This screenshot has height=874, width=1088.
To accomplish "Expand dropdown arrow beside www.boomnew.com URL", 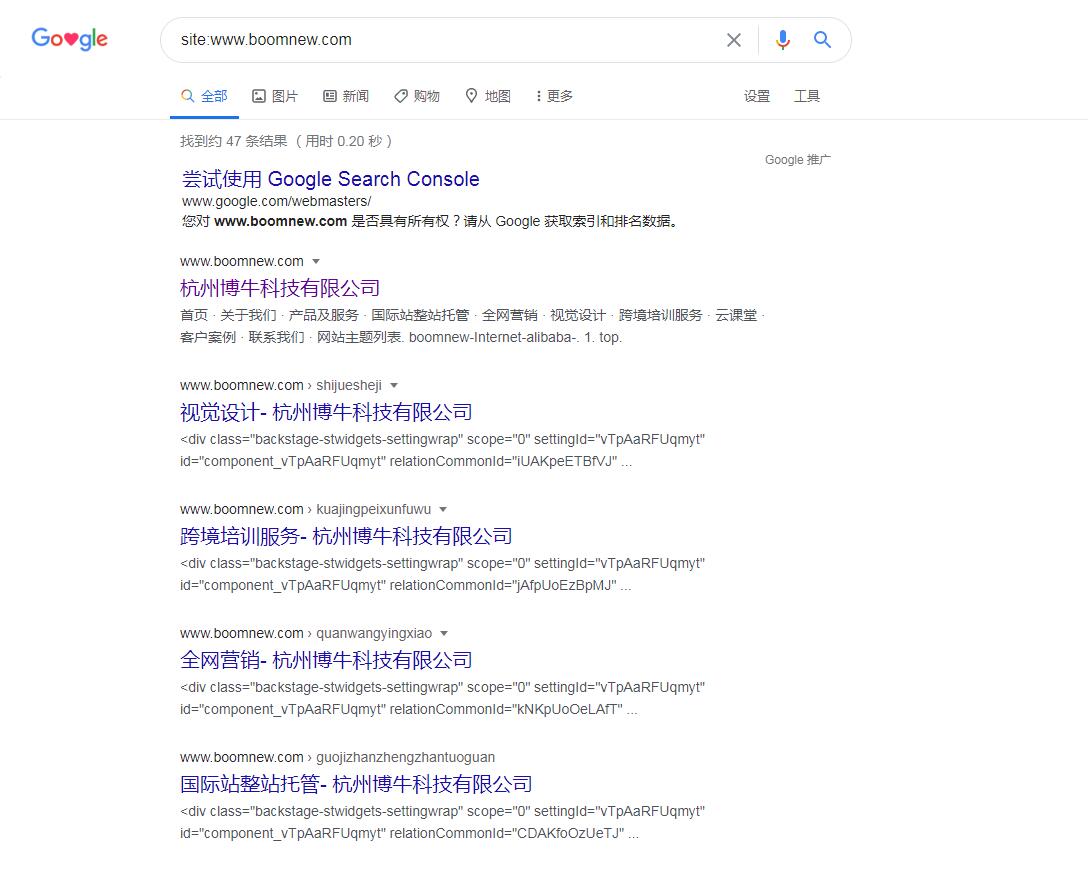I will coord(316,262).
